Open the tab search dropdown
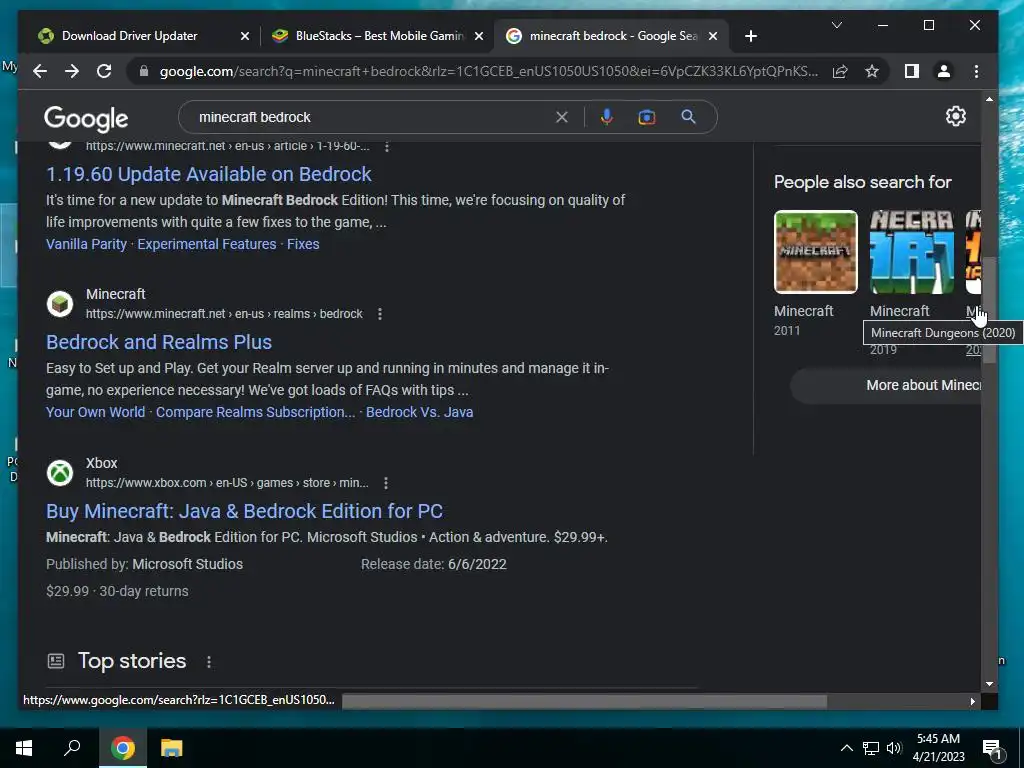This screenshot has height=768, width=1024. 837,25
